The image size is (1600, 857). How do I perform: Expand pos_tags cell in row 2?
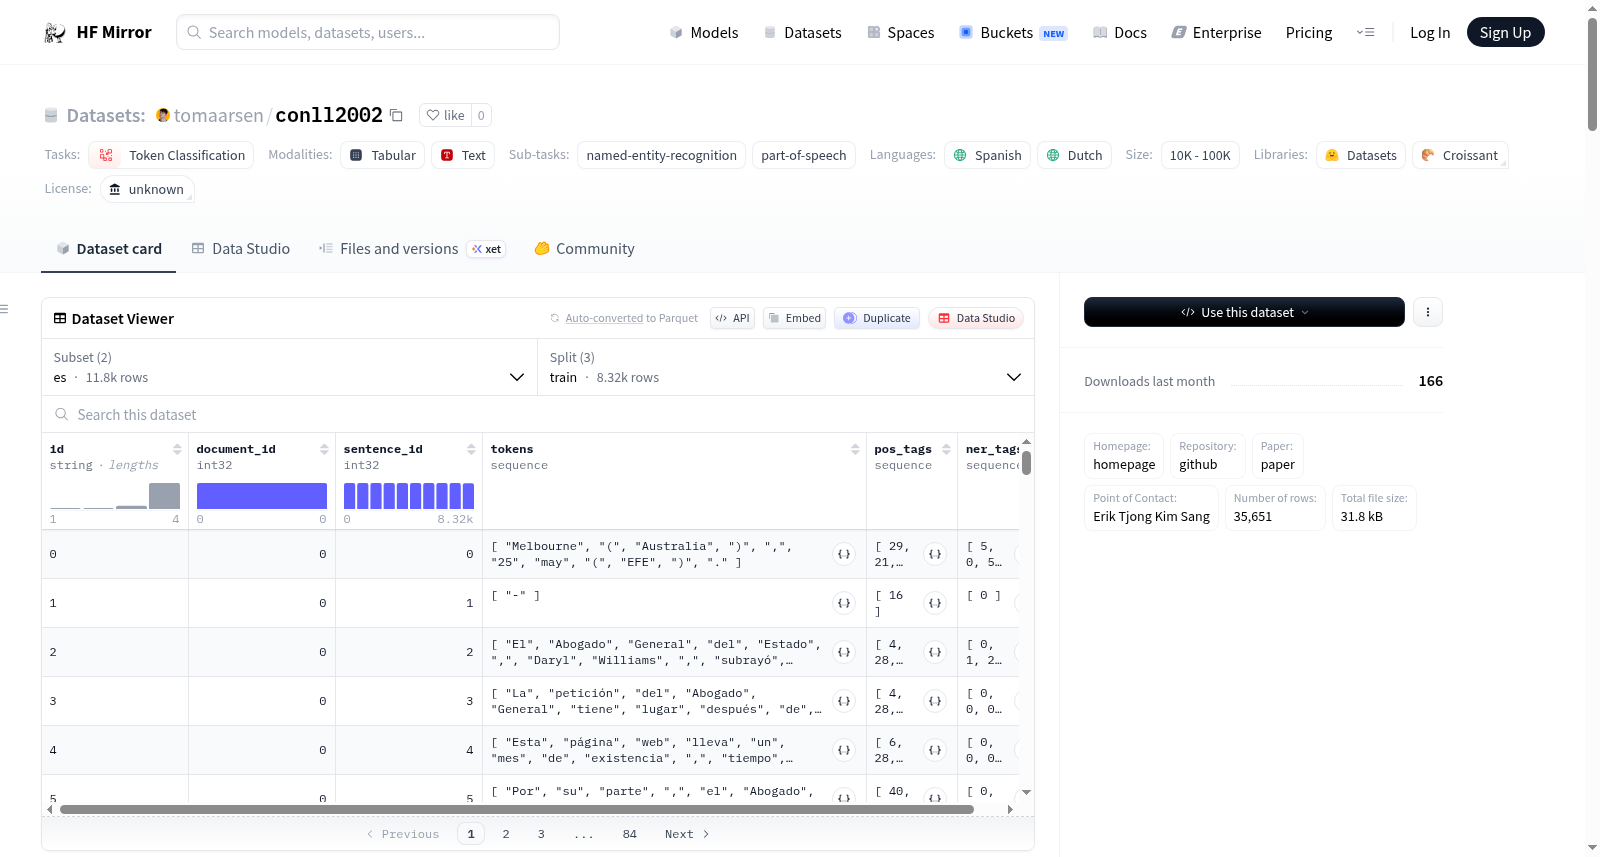[x=935, y=652]
